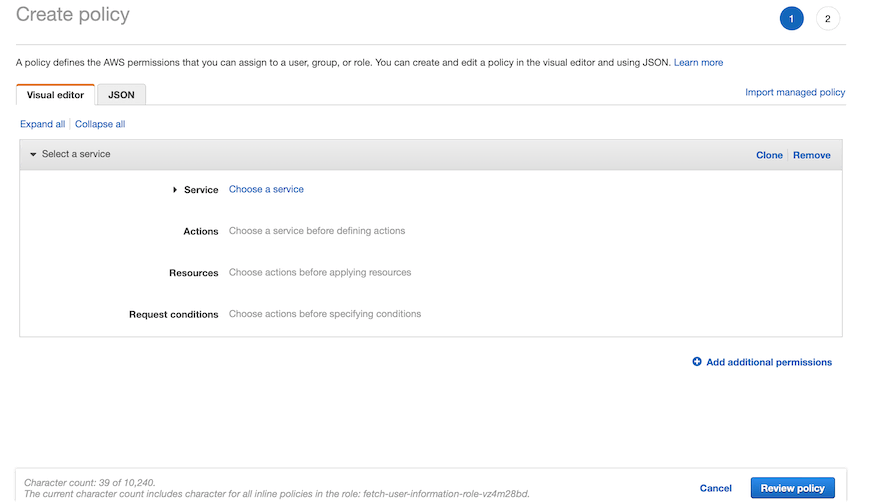Click the plus icon for additional permissions
Viewport: 887px width, 502px height.
point(697,362)
